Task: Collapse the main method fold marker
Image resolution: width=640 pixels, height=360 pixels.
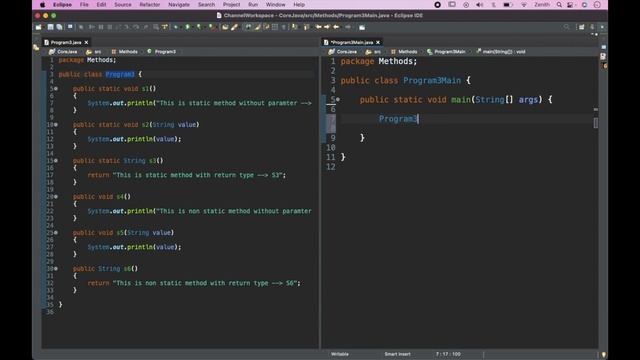Action: [x=338, y=99]
